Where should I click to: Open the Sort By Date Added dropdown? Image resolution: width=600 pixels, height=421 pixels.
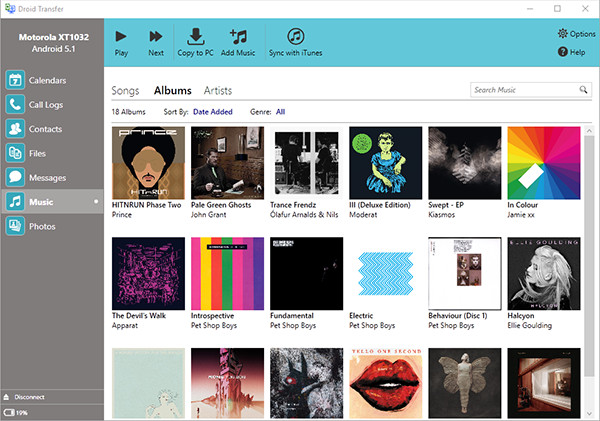213,112
